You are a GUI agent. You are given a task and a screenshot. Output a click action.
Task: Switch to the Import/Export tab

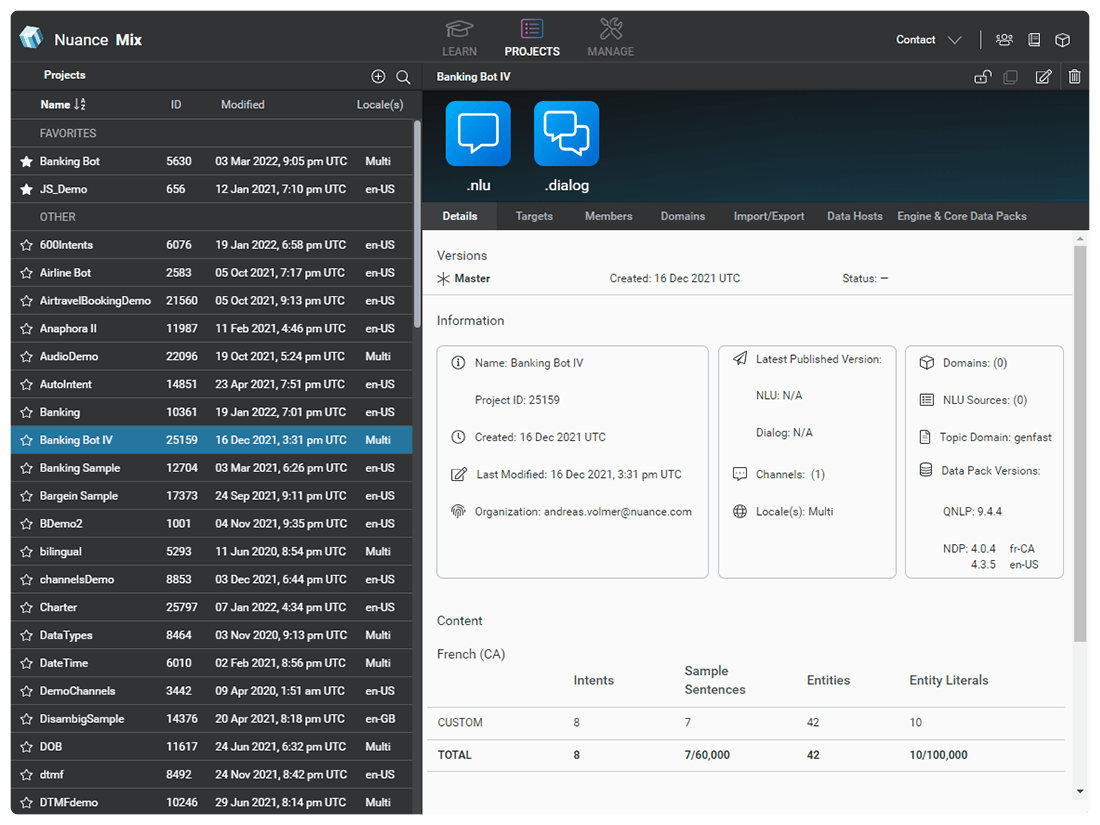coord(769,216)
